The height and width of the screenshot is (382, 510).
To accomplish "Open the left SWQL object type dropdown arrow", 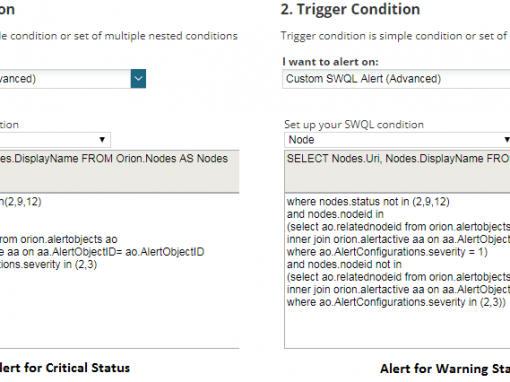I will click(x=102, y=140).
